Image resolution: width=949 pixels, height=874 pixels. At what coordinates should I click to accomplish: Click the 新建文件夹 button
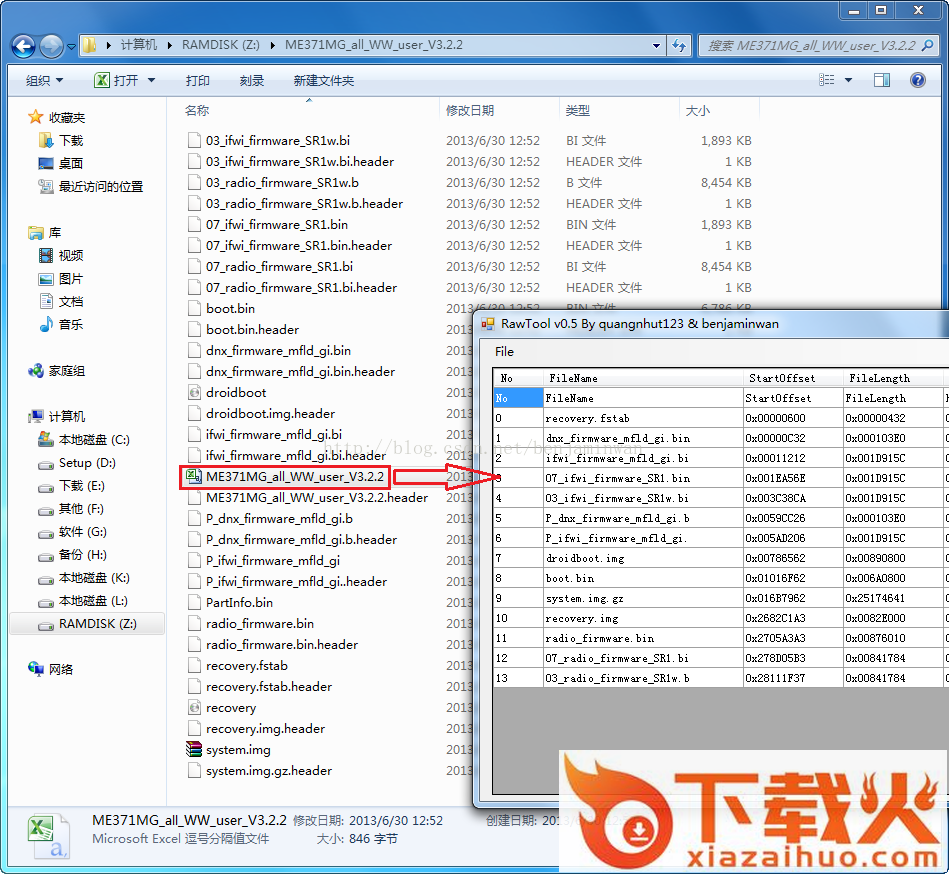(324, 80)
